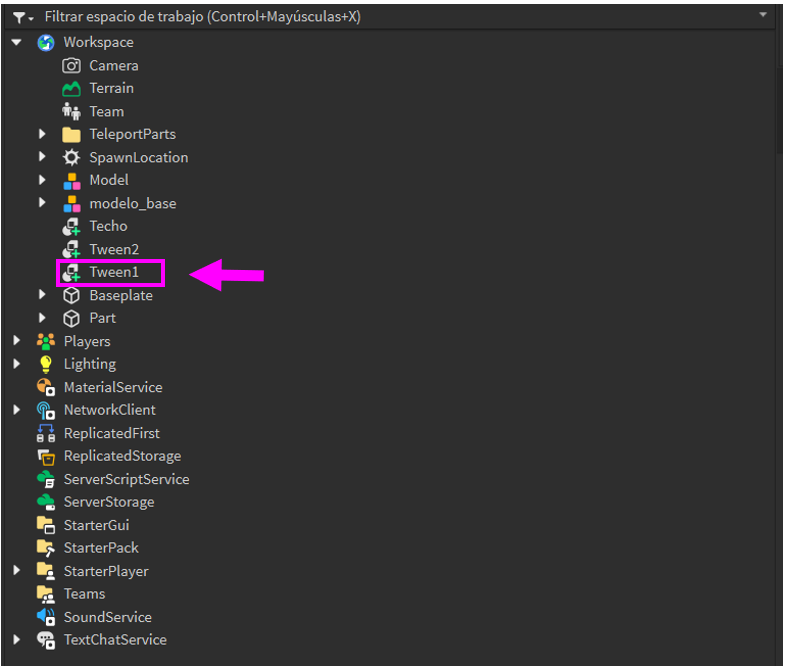Click the Tween2 union icon
Viewport: 786px width, 668px height.
click(x=71, y=250)
